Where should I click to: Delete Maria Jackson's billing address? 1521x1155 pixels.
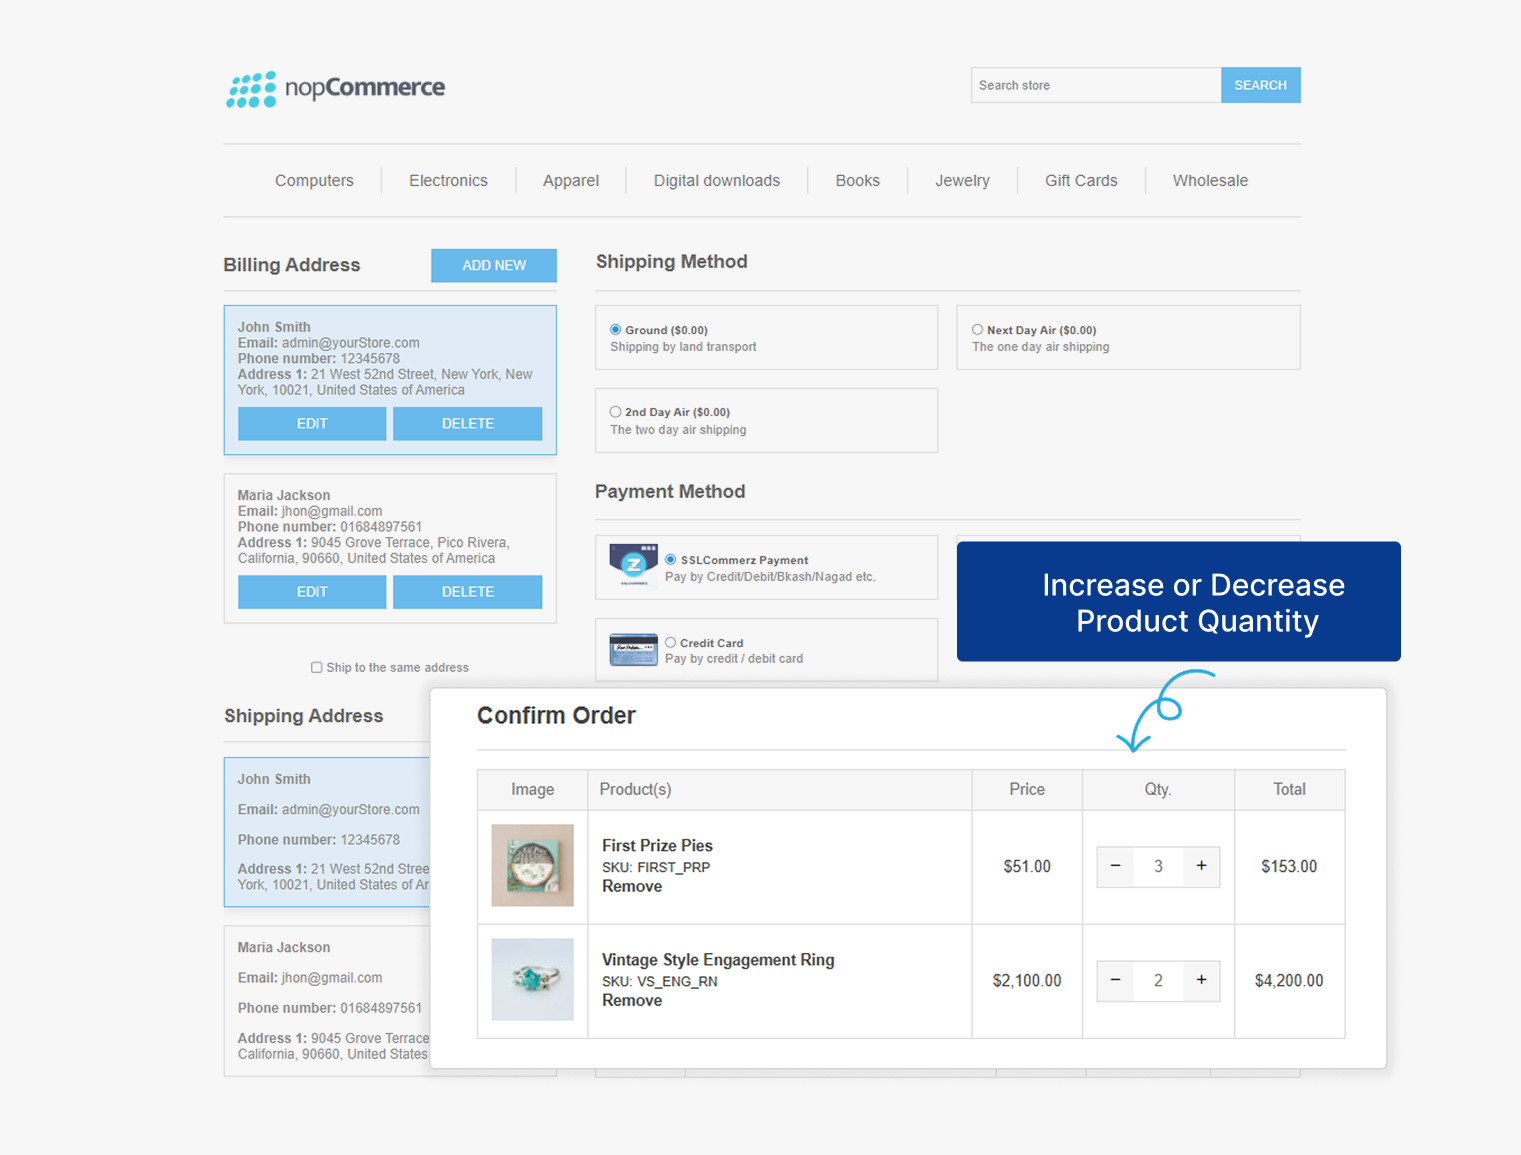click(x=467, y=592)
